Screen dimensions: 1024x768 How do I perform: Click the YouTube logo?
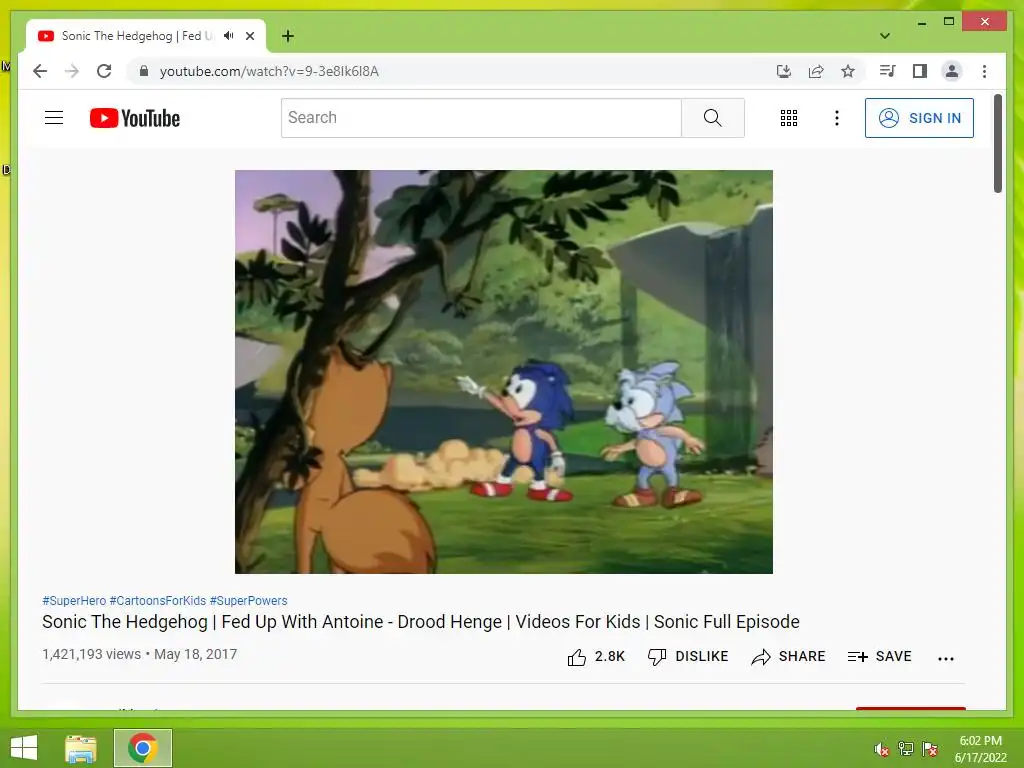(x=135, y=118)
